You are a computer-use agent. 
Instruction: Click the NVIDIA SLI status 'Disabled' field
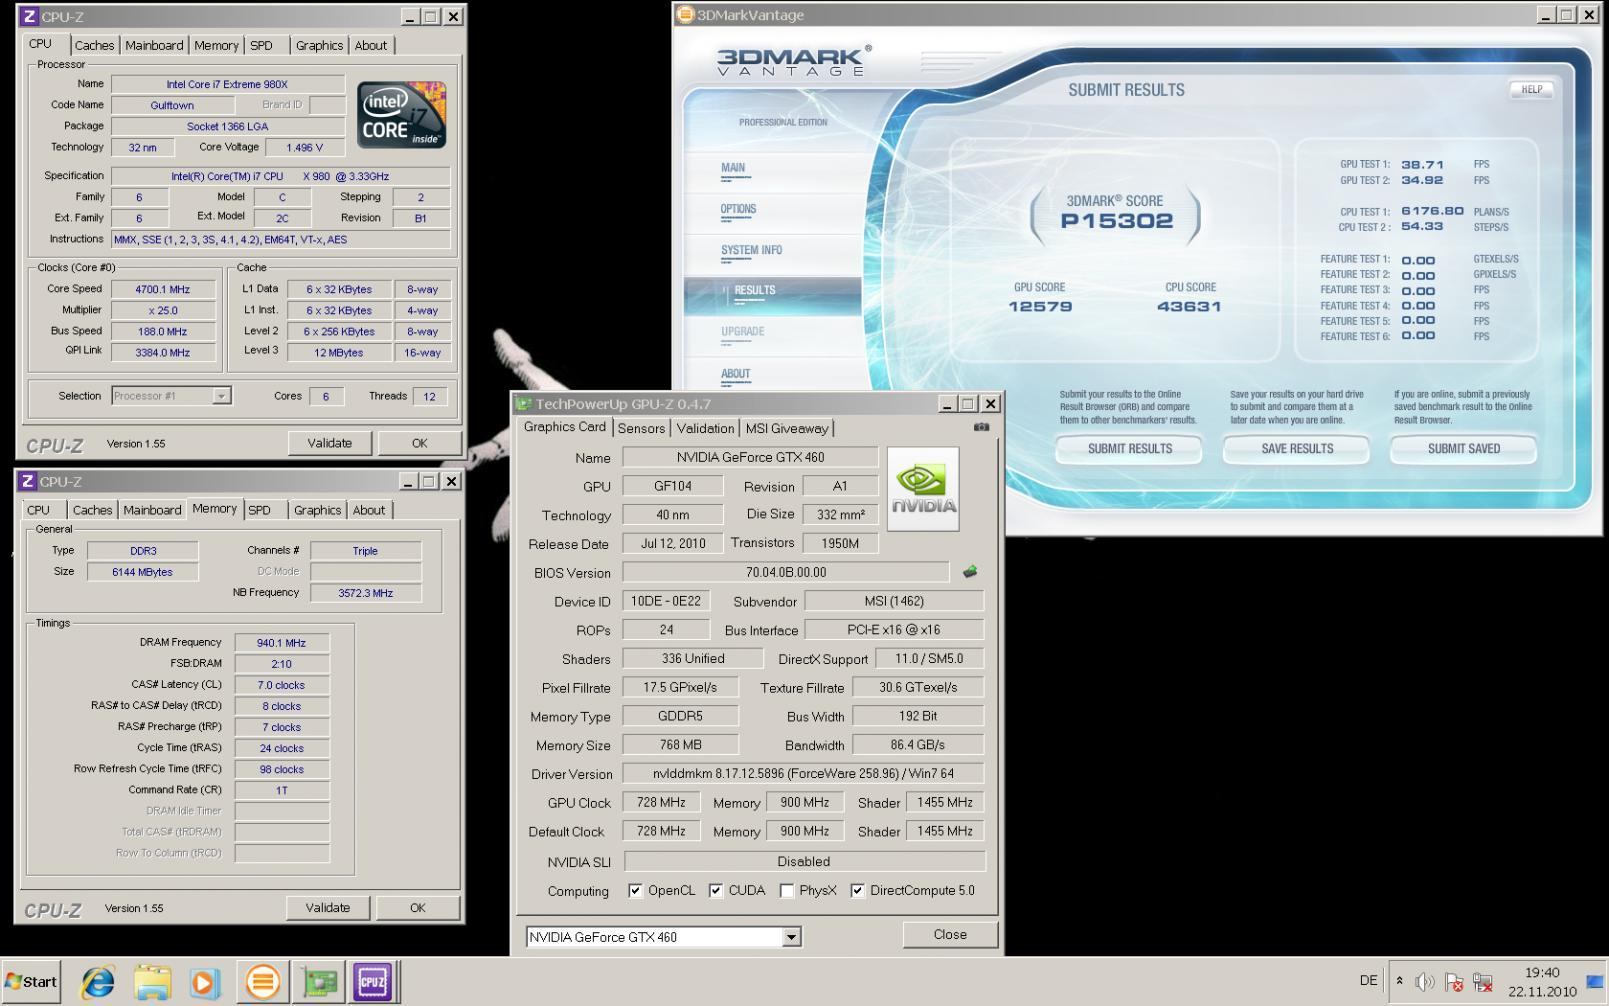coord(804,861)
